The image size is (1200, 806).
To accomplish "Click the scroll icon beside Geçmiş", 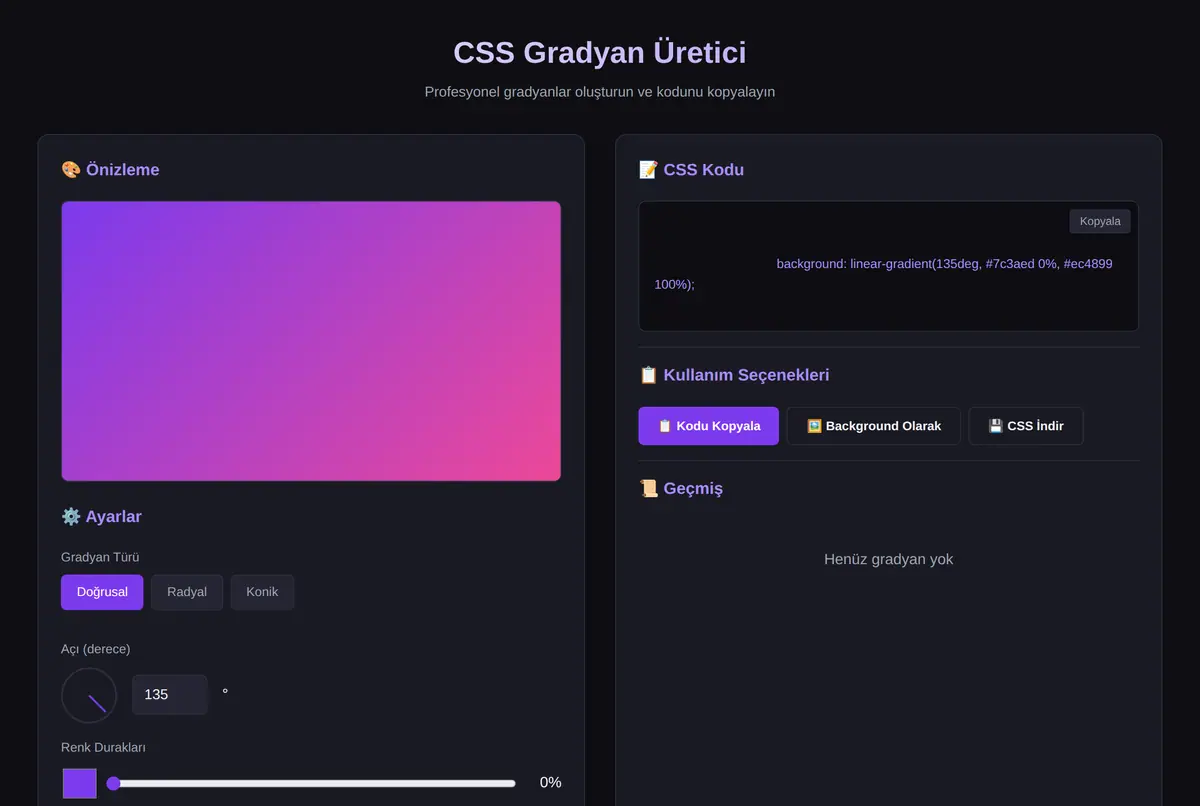I will (x=649, y=488).
